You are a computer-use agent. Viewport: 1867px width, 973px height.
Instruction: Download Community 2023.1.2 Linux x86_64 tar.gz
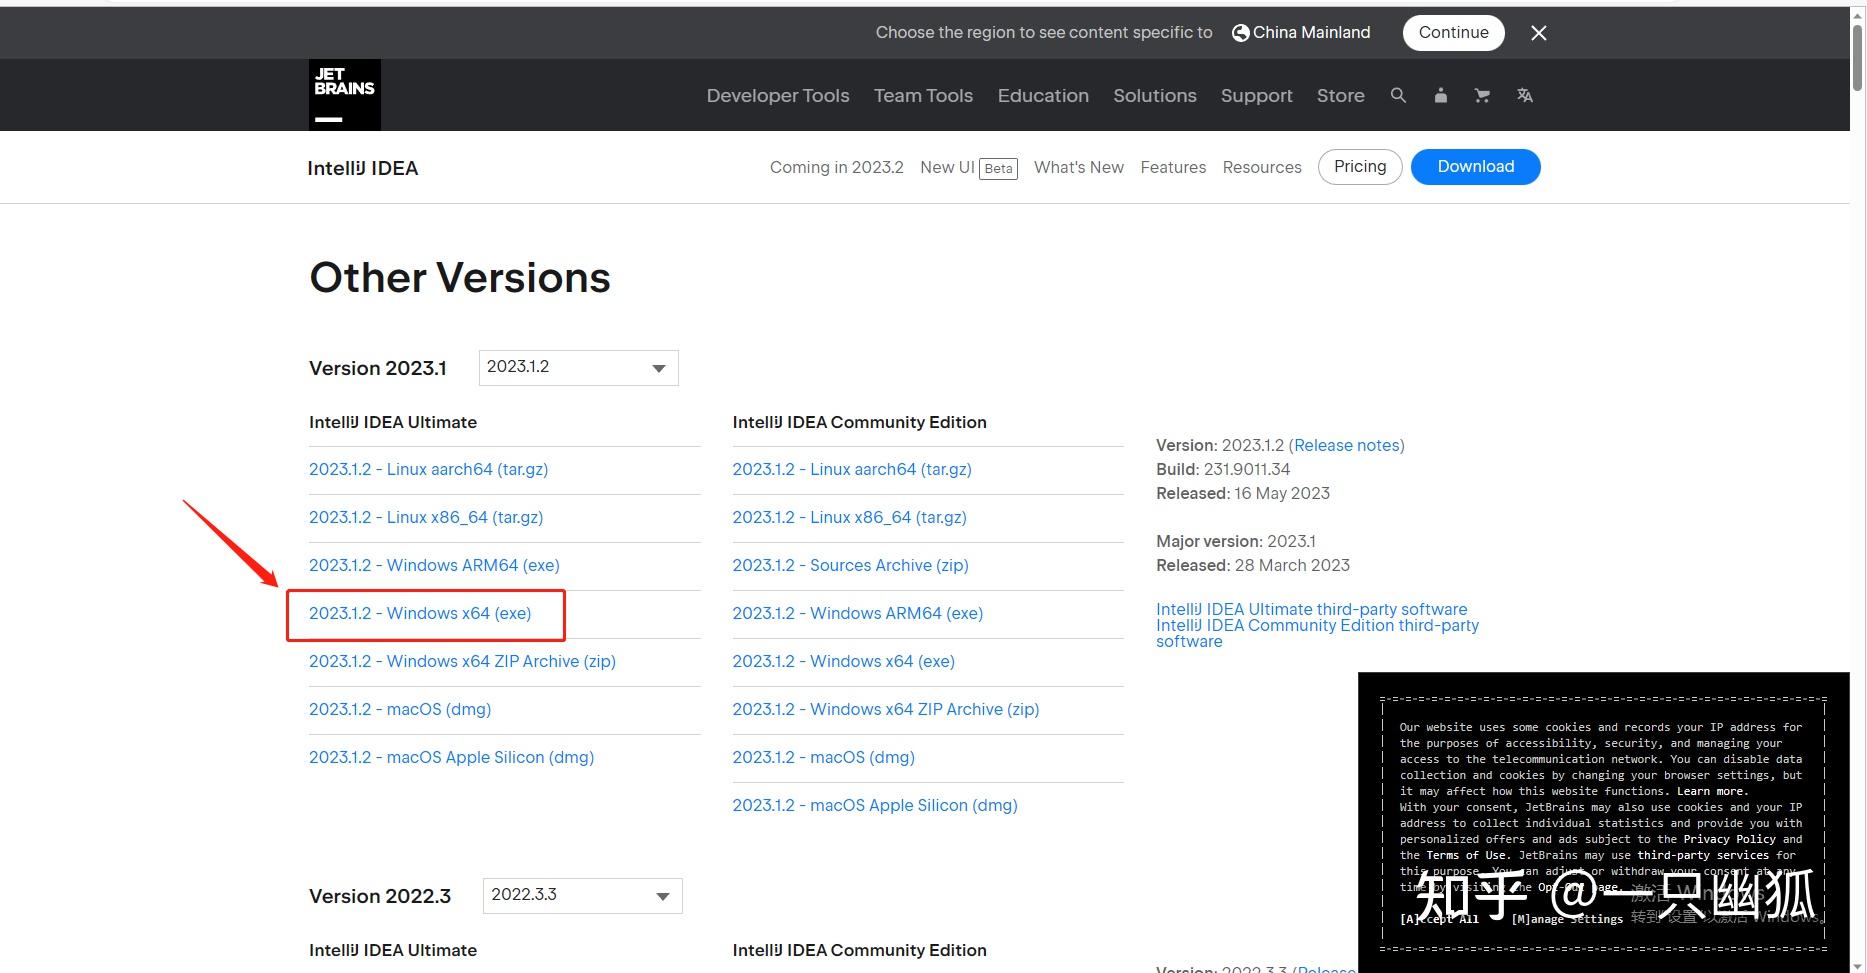pyautogui.click(x=849, y=517)
